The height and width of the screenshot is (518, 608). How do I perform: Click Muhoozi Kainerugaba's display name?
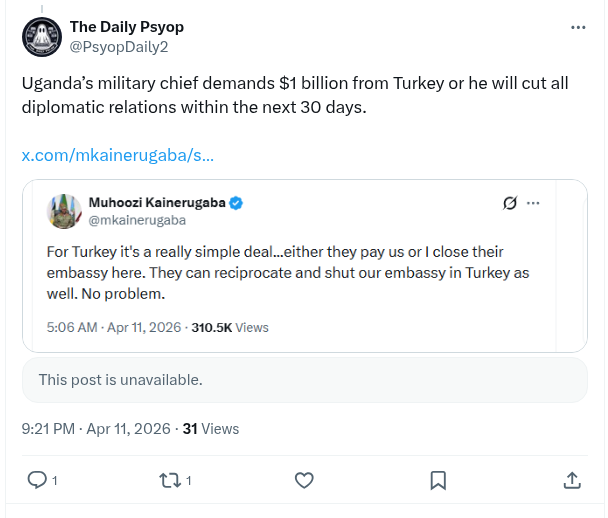click(157, 203)
